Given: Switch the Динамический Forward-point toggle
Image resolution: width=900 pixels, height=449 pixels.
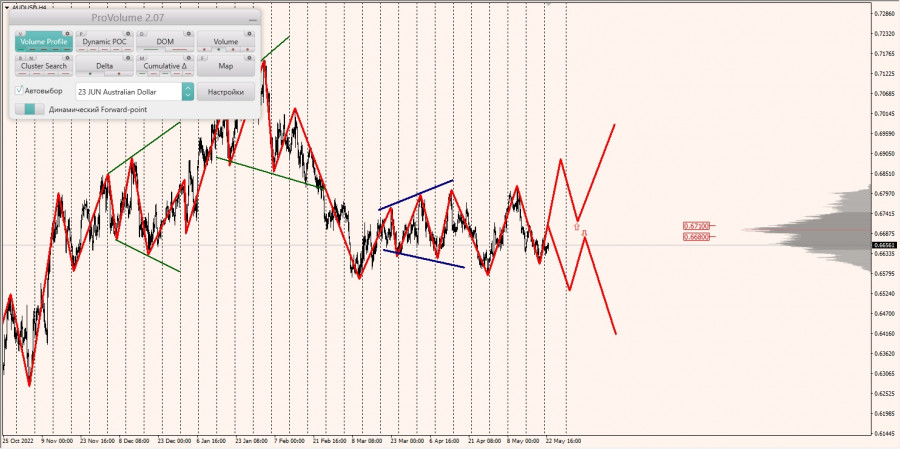Looking at the screenshot, I should pos(30,109).
